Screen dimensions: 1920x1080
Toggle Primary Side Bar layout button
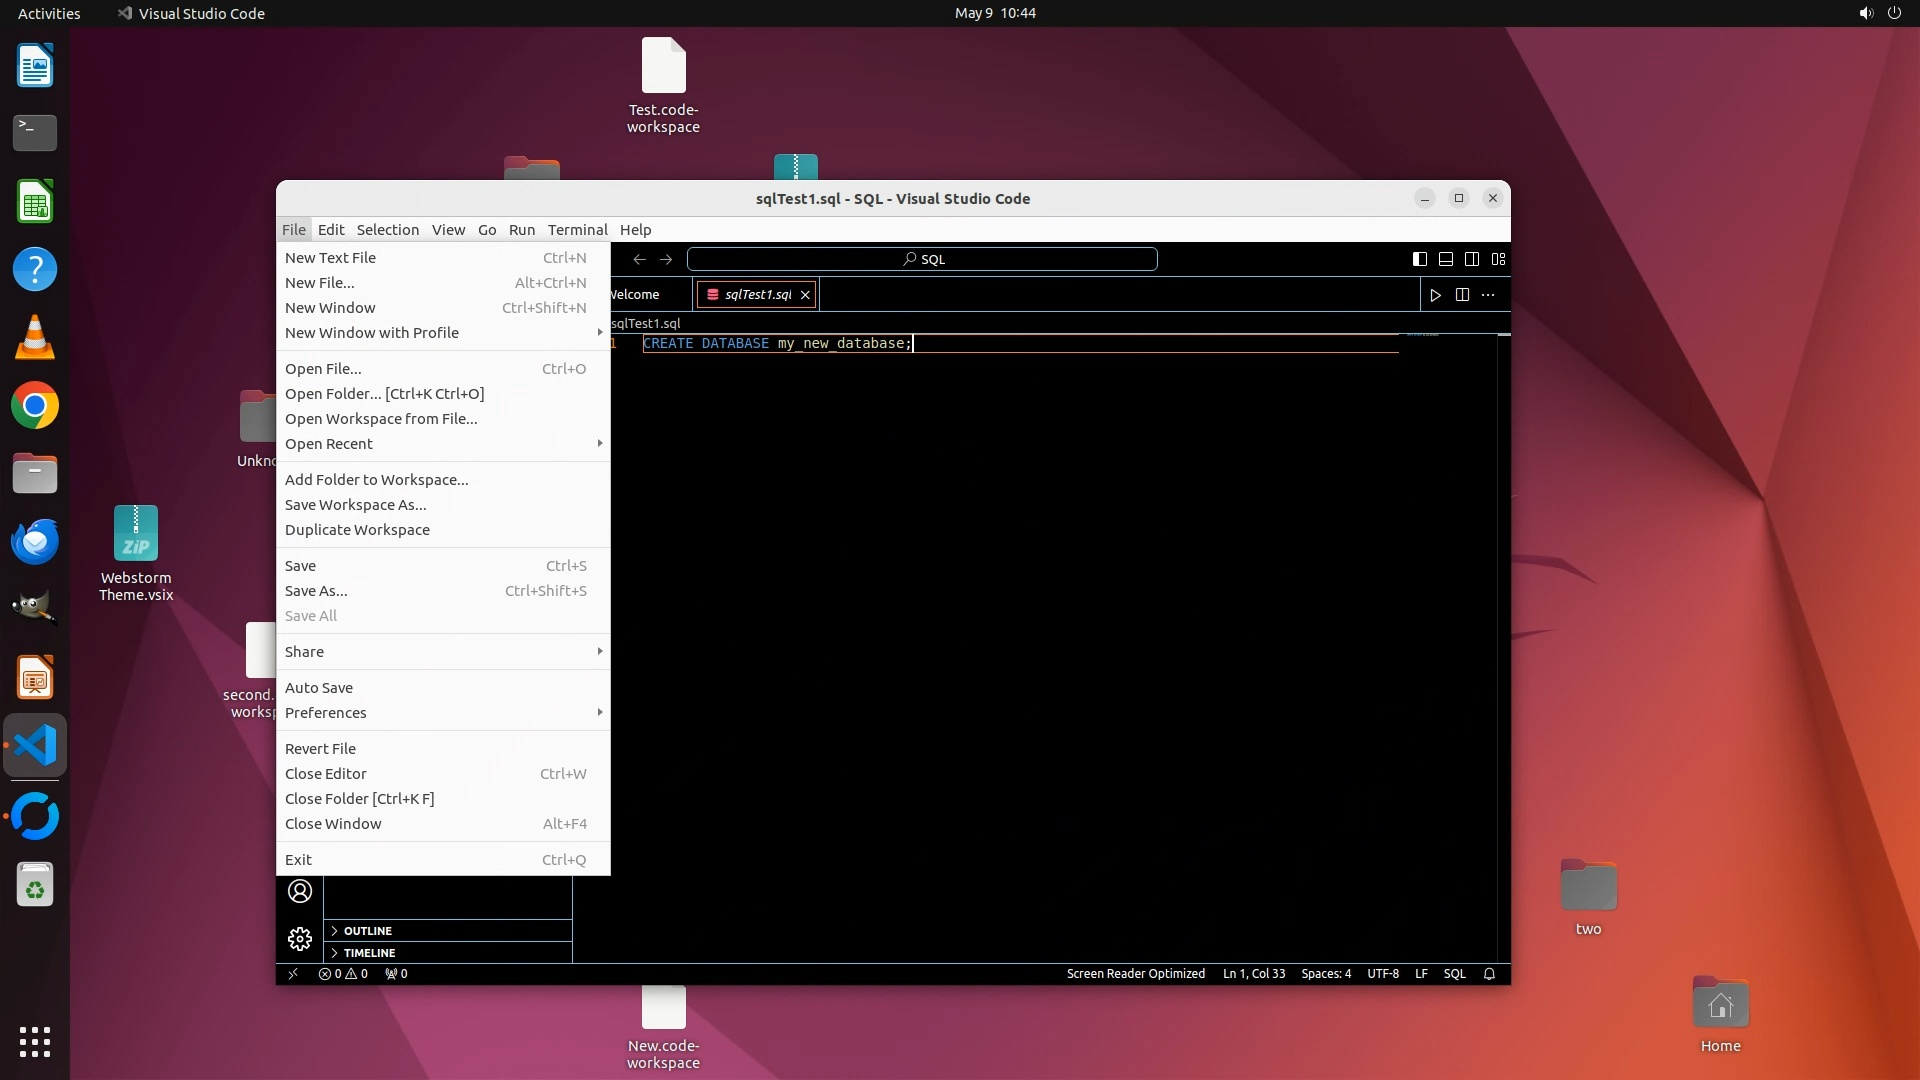(1419, 259)
